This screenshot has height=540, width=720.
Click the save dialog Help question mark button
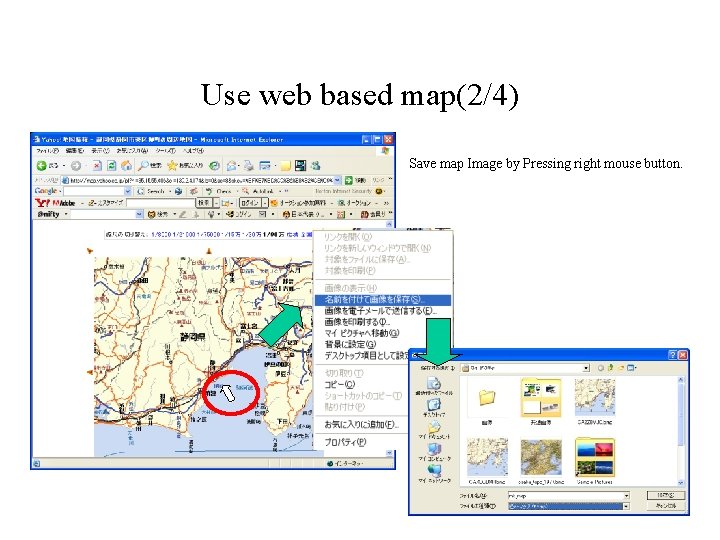[672, 354]
